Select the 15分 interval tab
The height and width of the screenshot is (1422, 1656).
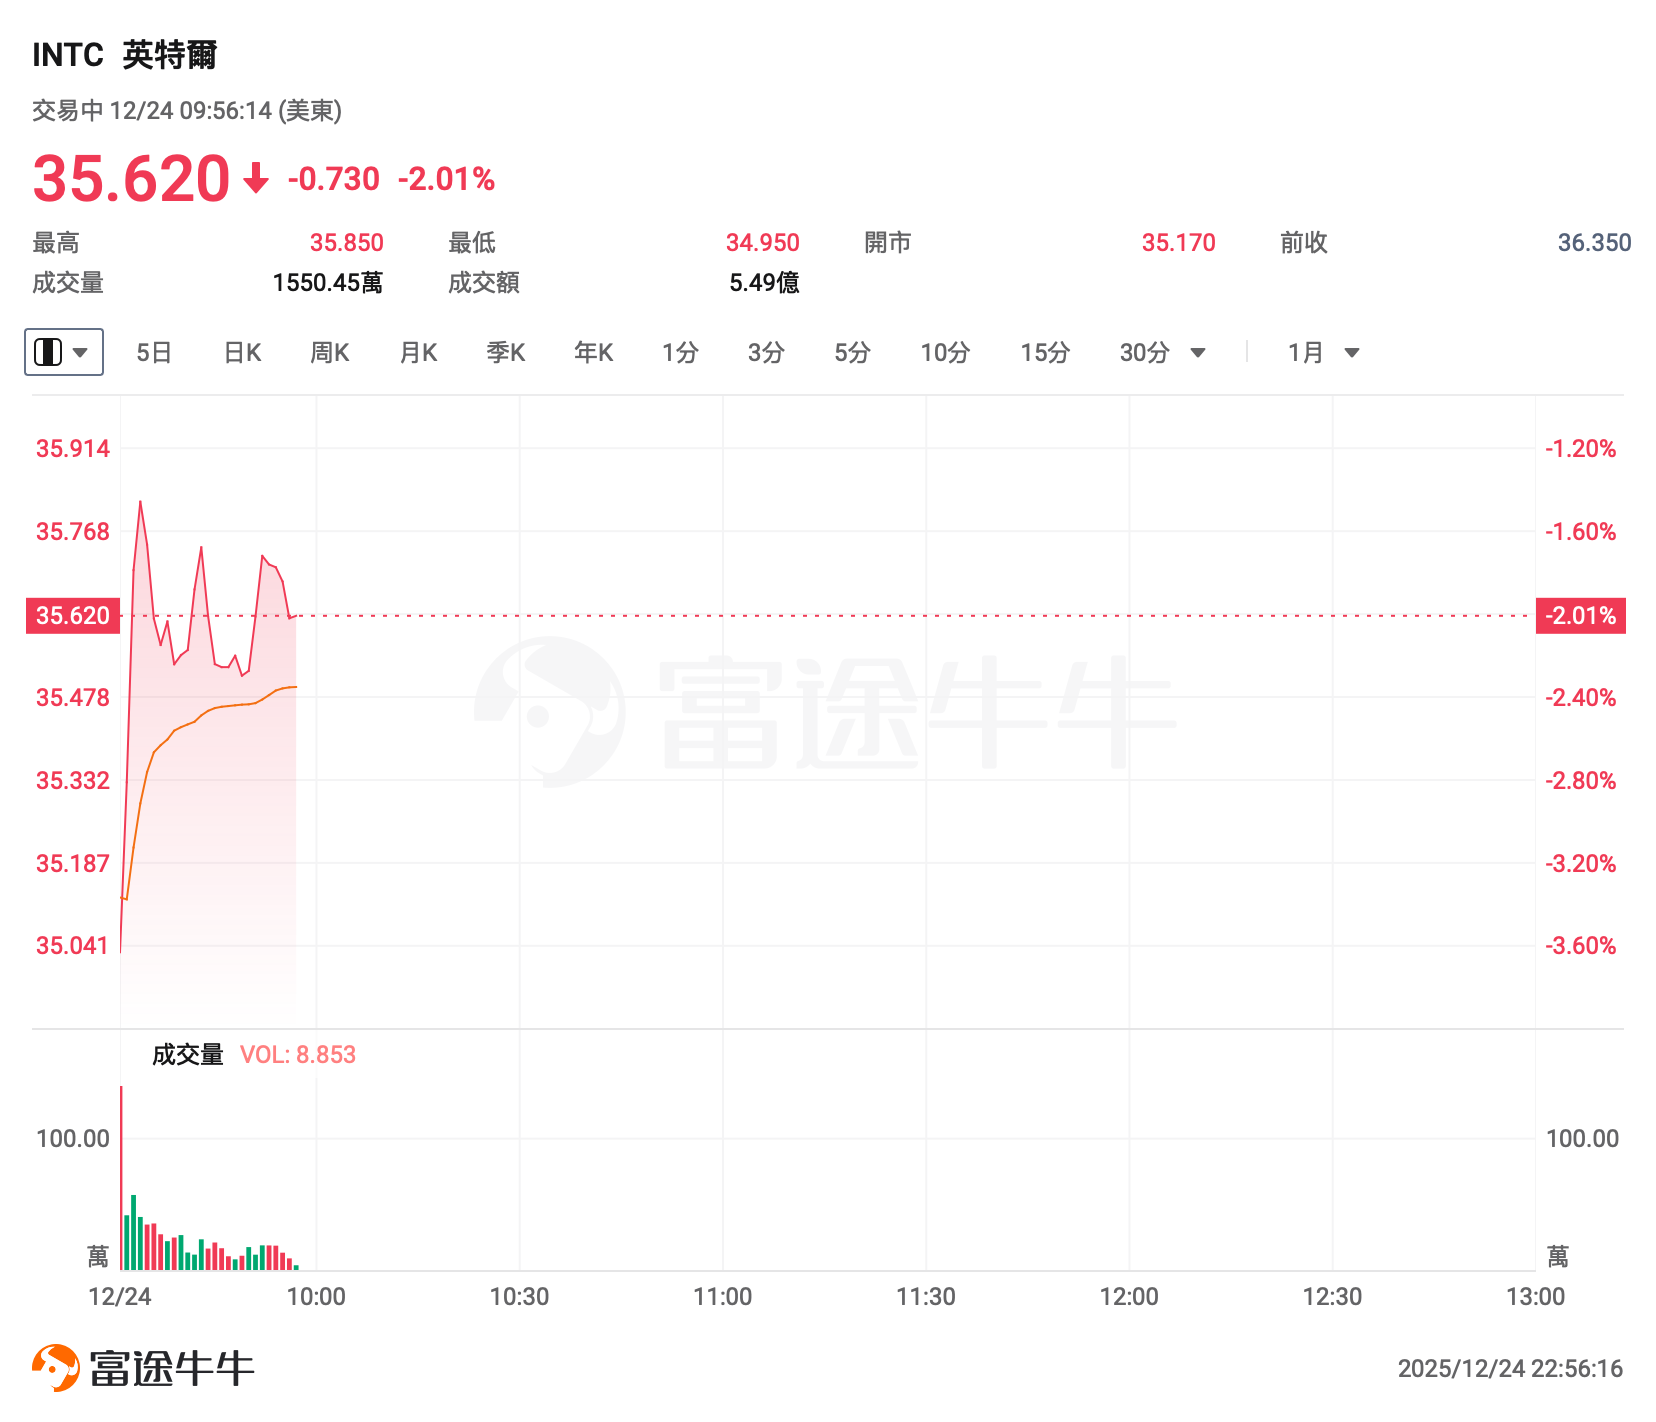coord(1045,353)
